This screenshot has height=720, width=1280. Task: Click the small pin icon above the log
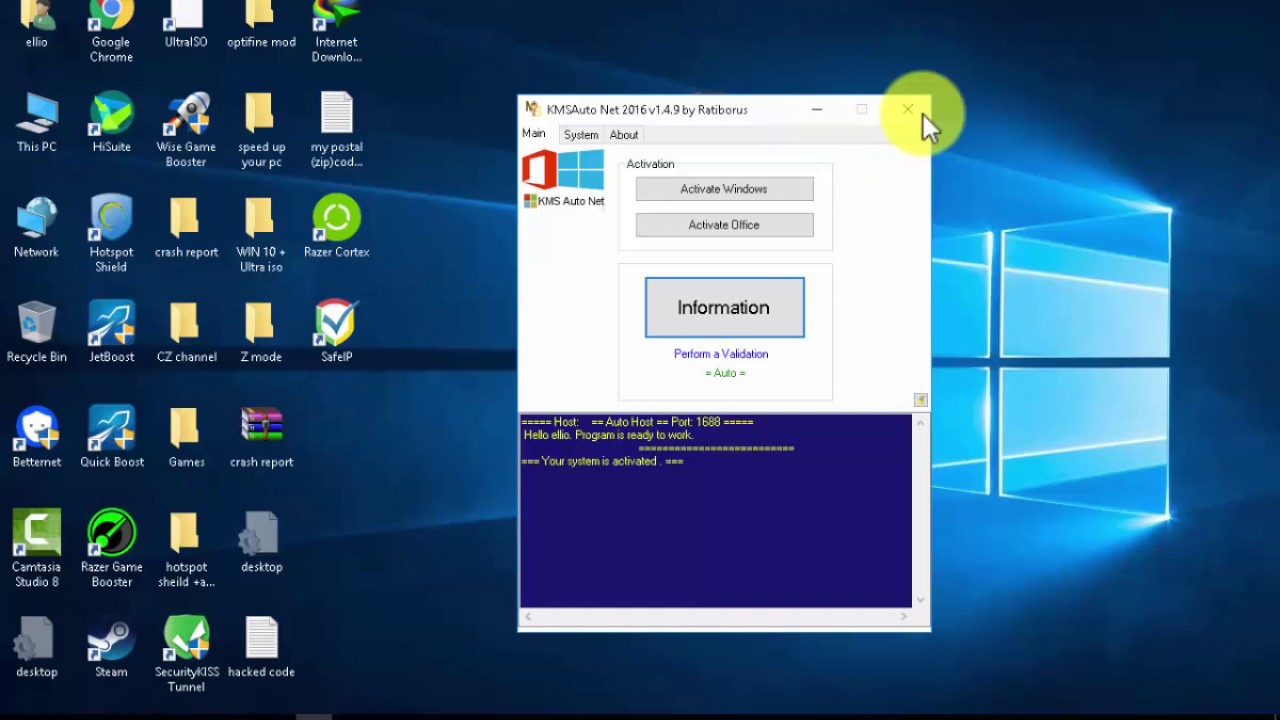(920, 400)
